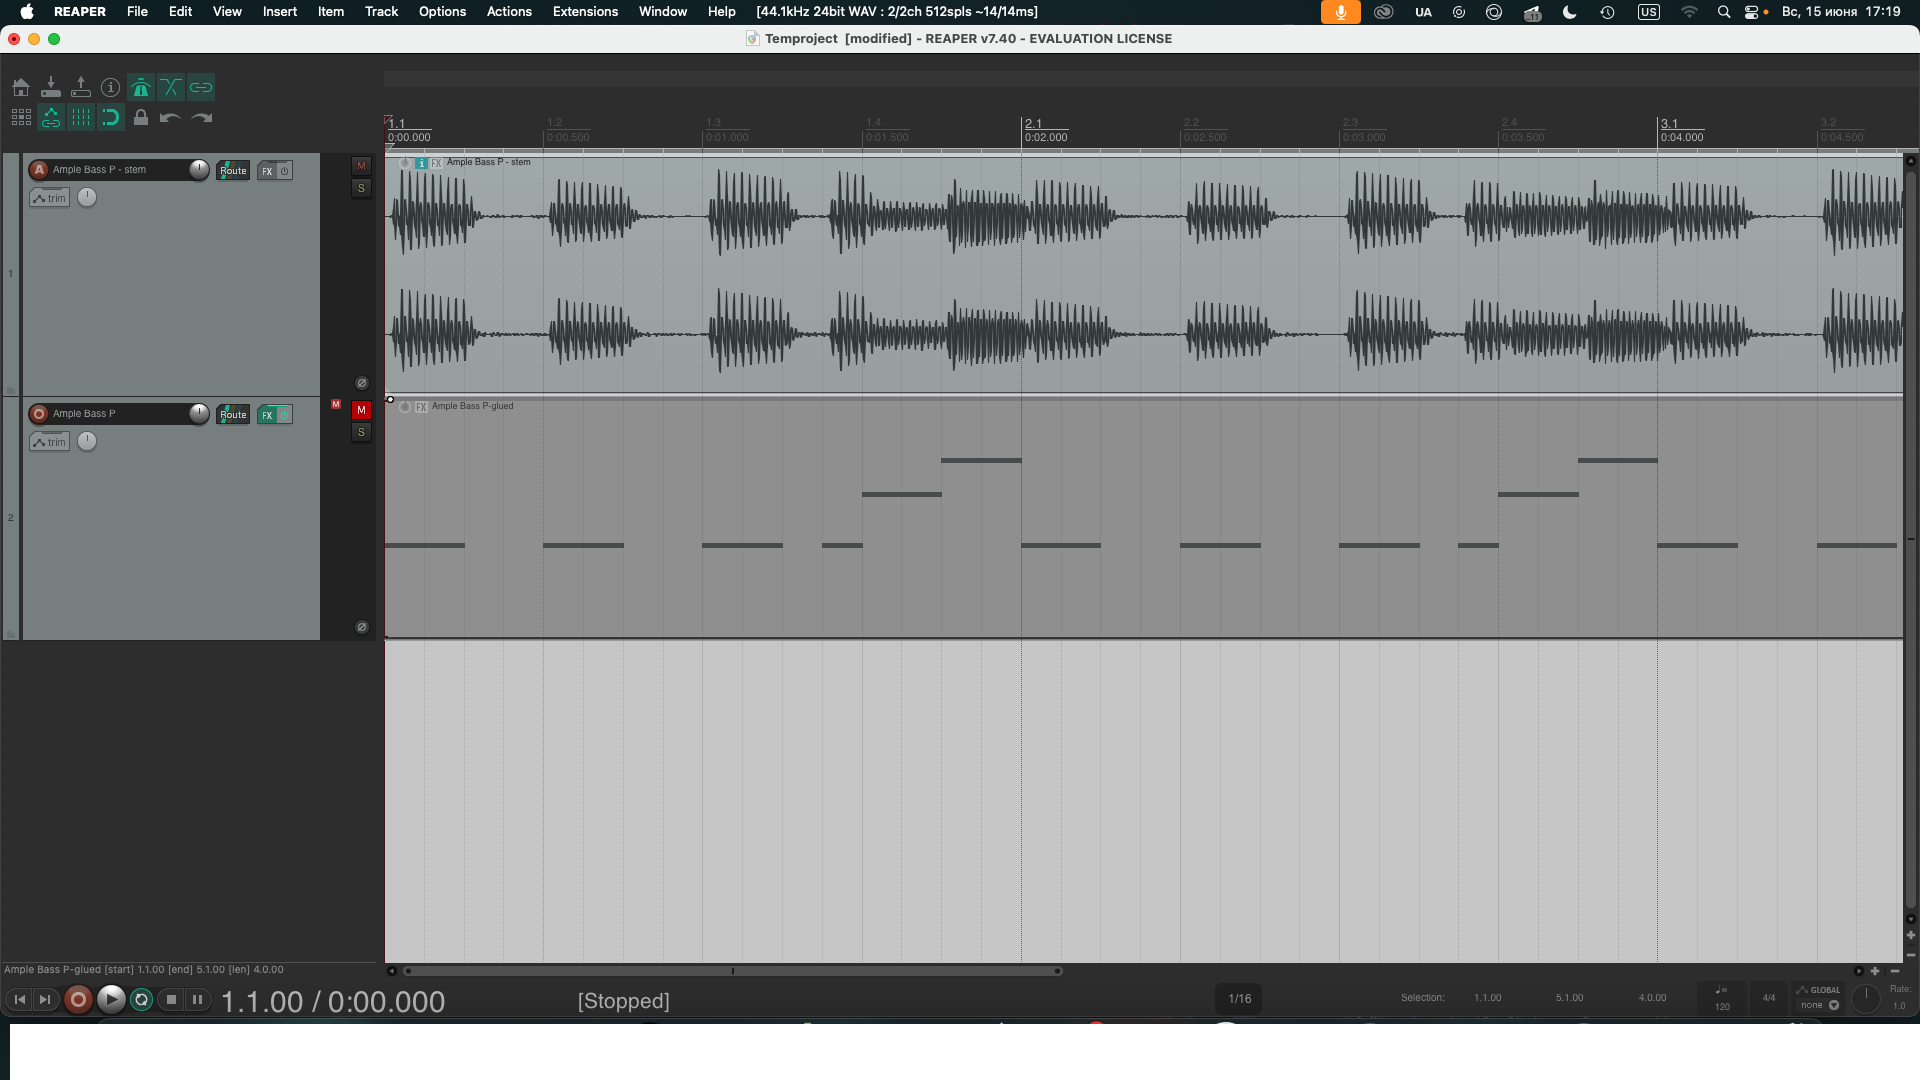Click the project settings info icon
This screenshot has height=1080, width=1920.
point(111,88)
